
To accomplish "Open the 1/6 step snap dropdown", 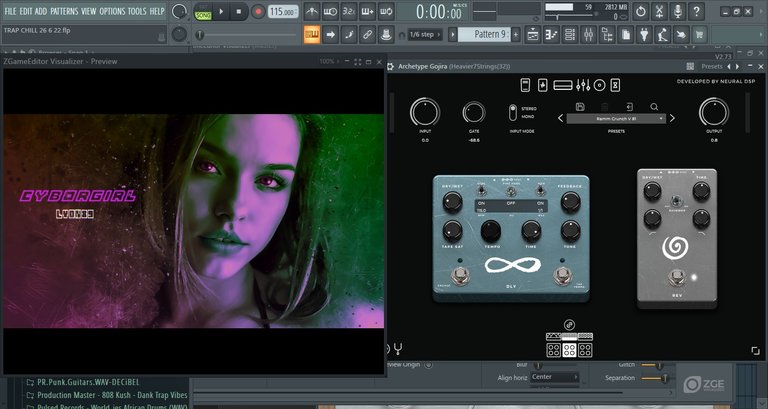I will [x=424, y=35].
